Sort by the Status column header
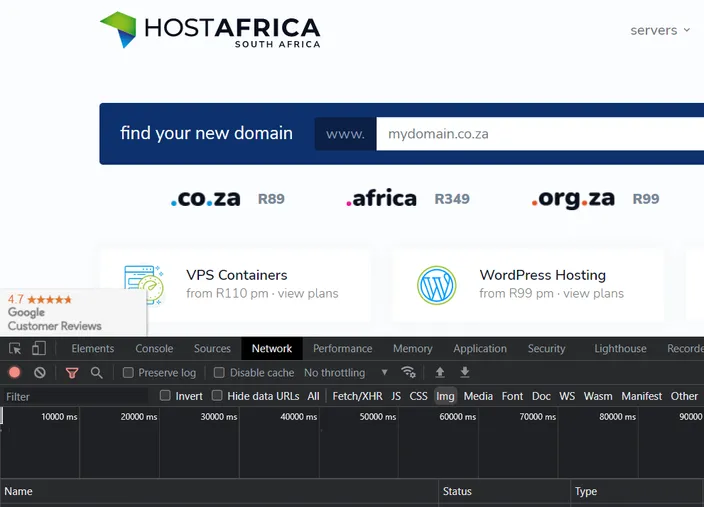Image resolution: width=704 pixels, height=507 pixels. click(x=504, y=491)
